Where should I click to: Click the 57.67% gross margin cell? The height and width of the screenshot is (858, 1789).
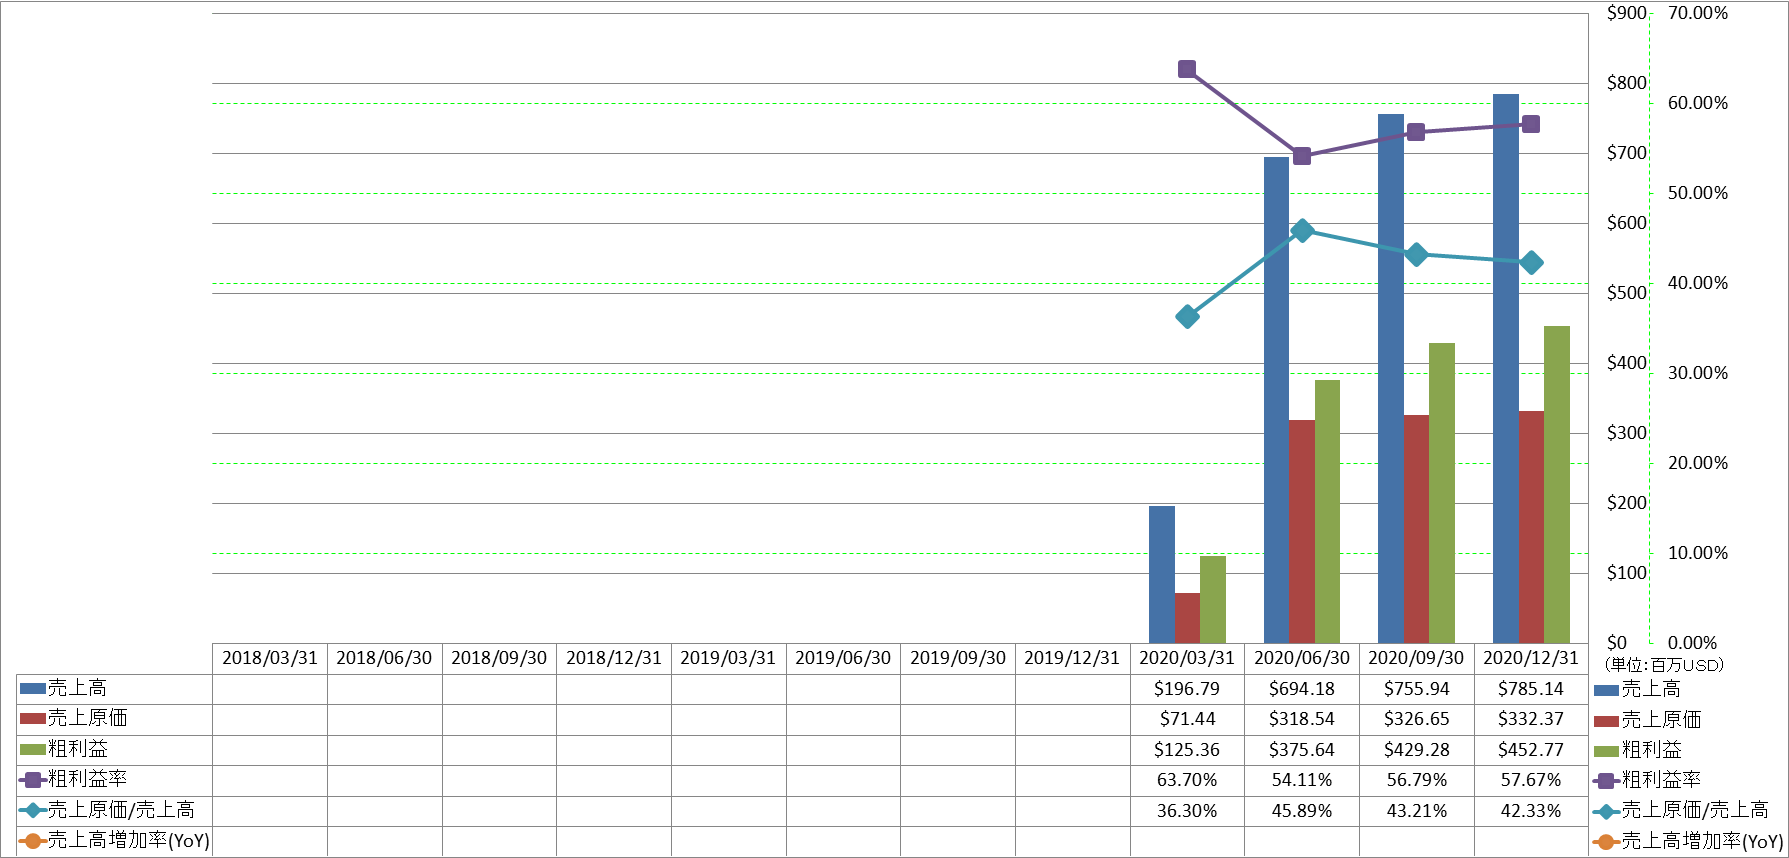coord(1531,780)
